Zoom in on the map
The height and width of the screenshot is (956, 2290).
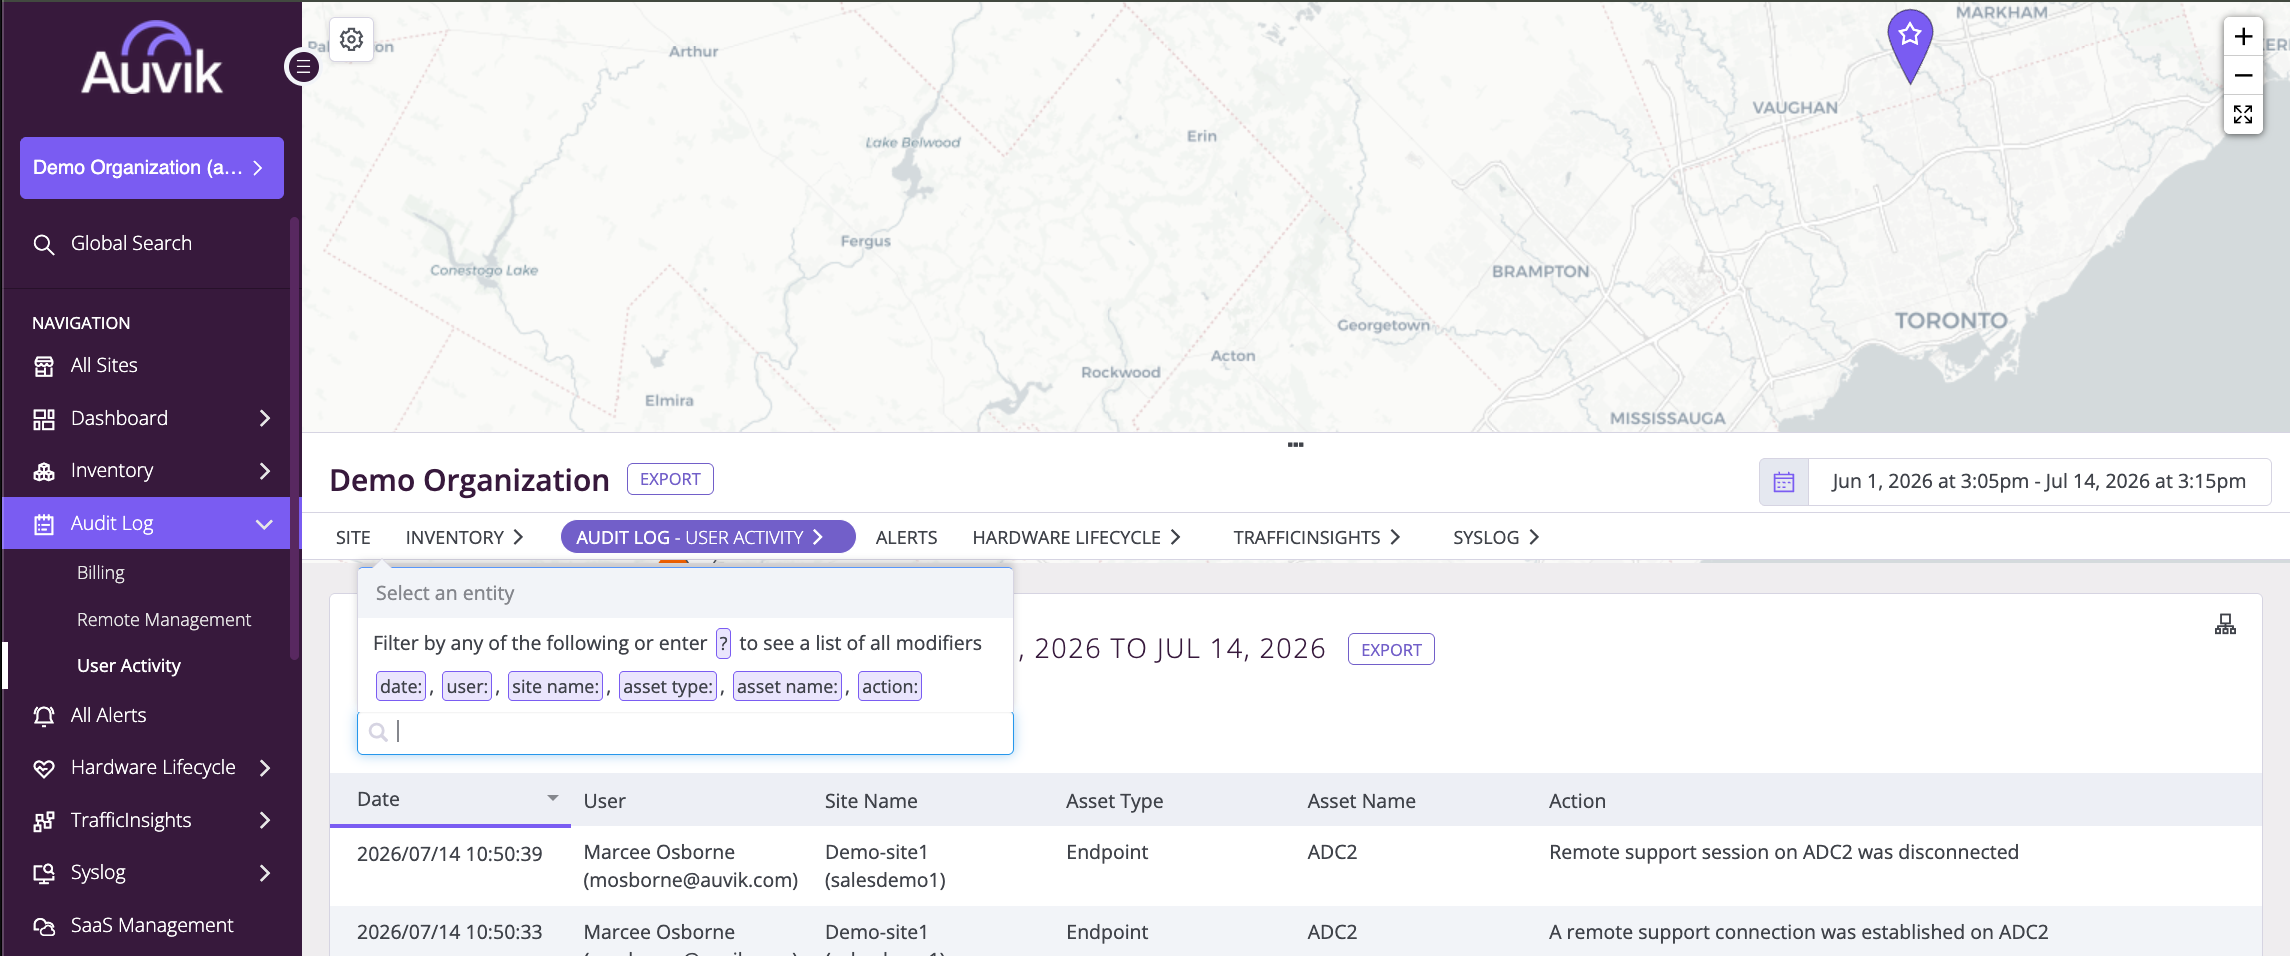pos(2243,37)
